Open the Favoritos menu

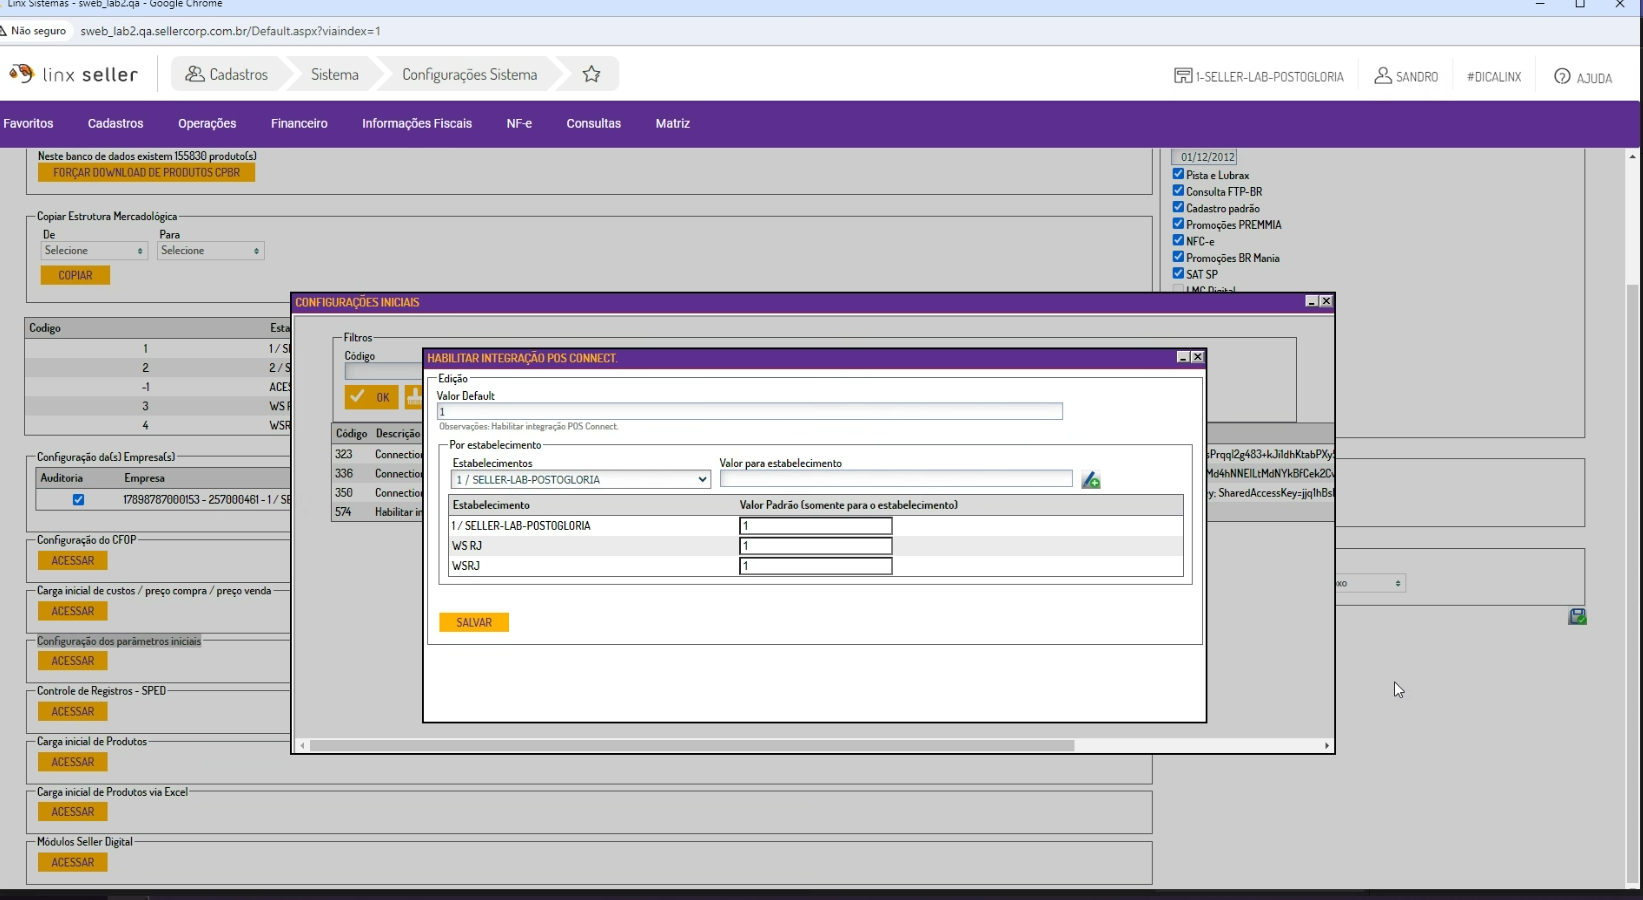pos(28,124)
